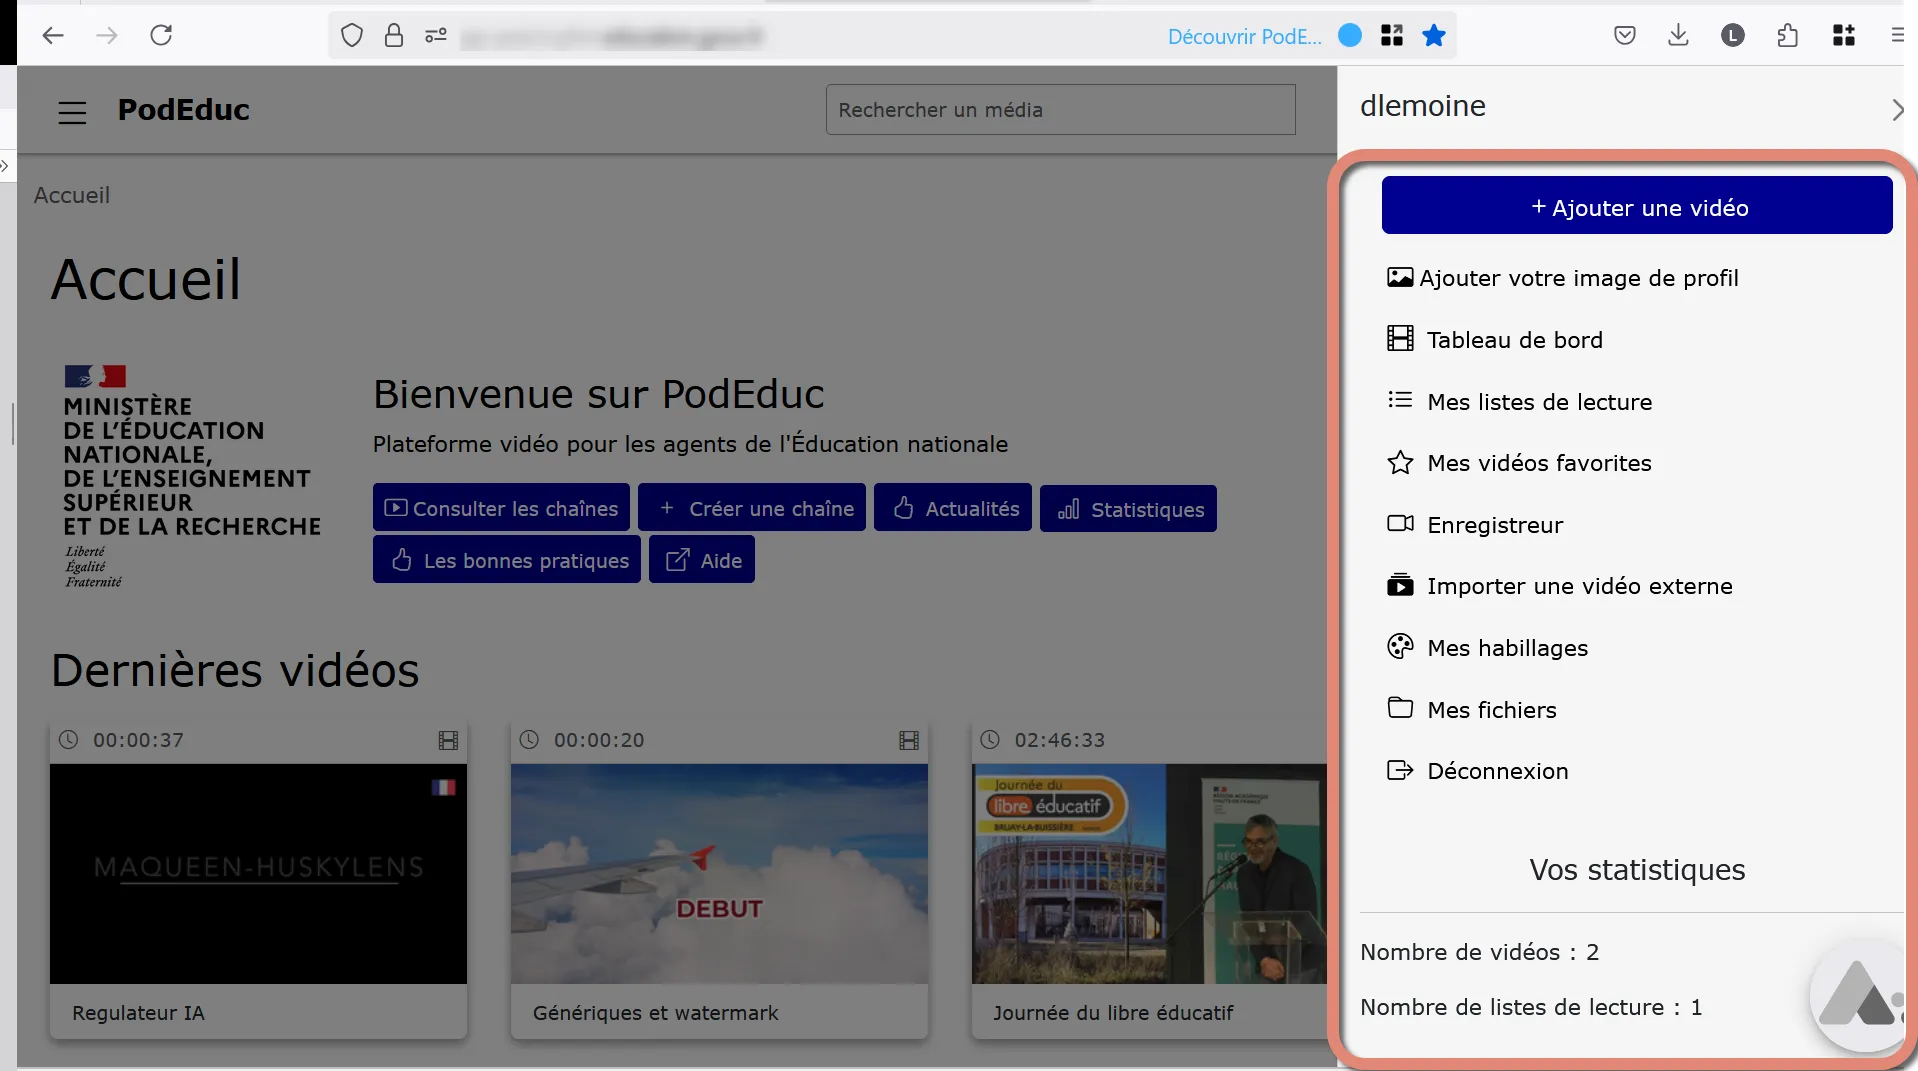Click the padlock site security icon
The width and height of the screenshot is (1918, 1071).
[x=394, y=36]
